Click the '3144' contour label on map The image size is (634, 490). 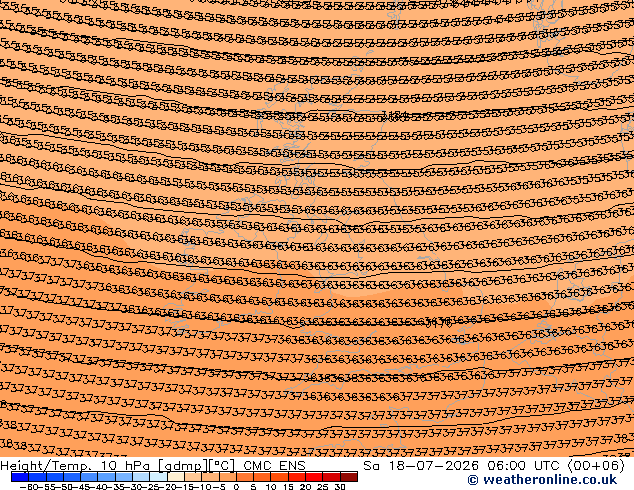click(395, 116)
